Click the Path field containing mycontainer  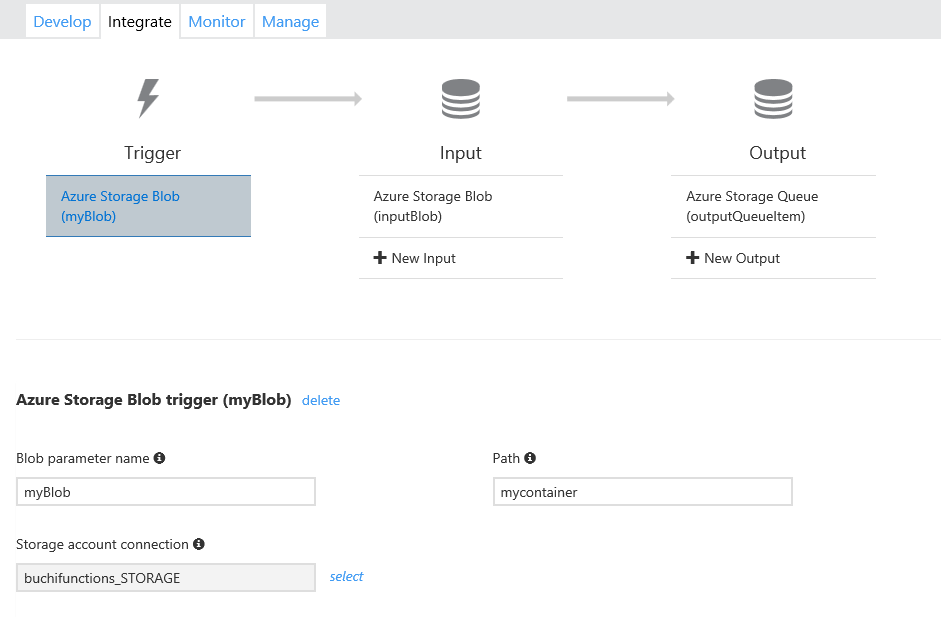642,492
